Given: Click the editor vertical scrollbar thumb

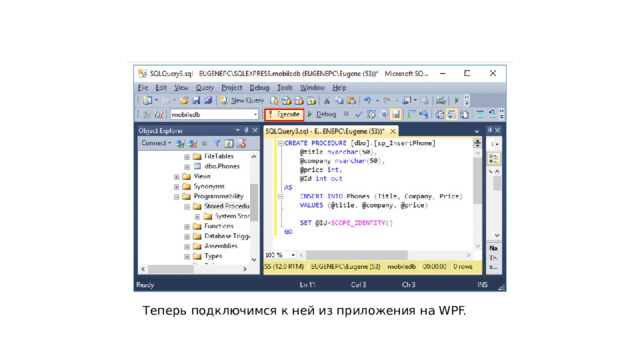Looking at the screenshot, I should click(477, 181).
